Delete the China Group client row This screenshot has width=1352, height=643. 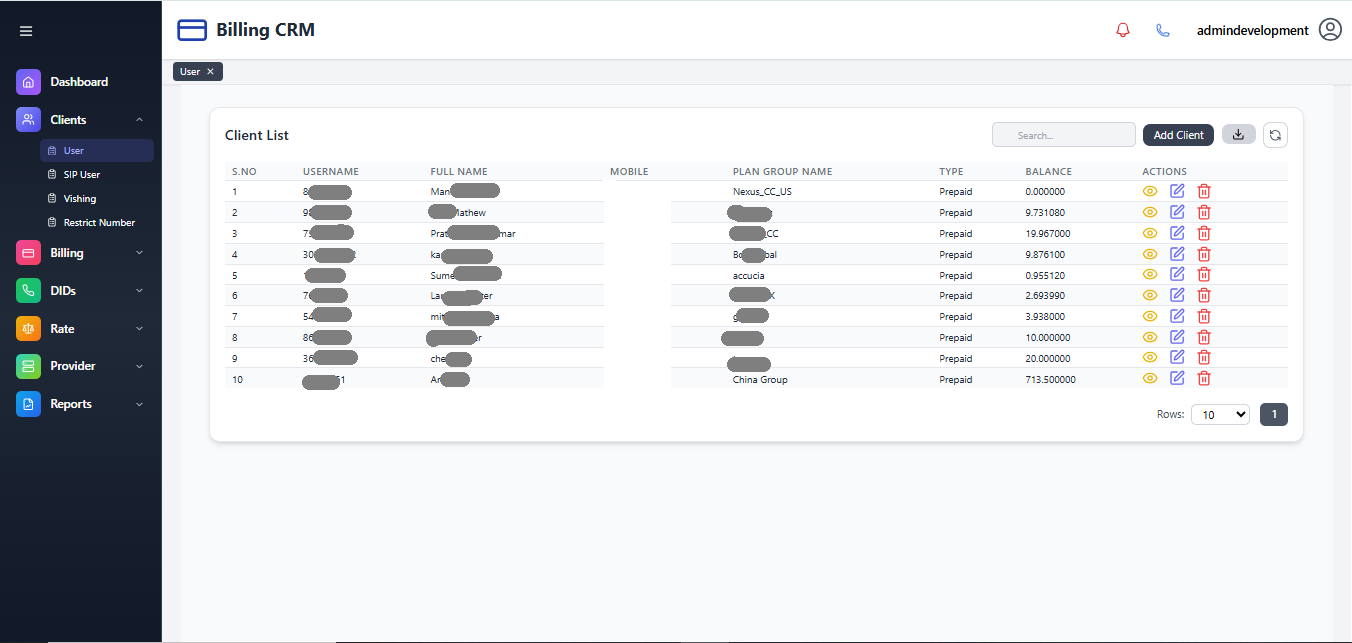point(1204,378)
